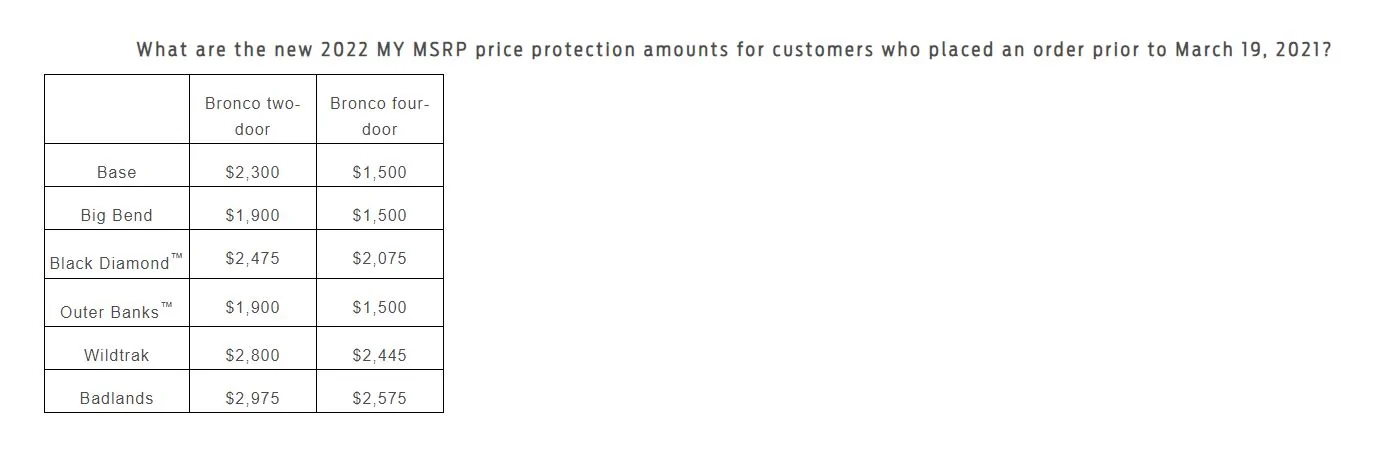Viewport: 1379px width, 458px height.
Task: Click the Big Bend two-door $1,900 cell
Action: [x=253, y=215]
